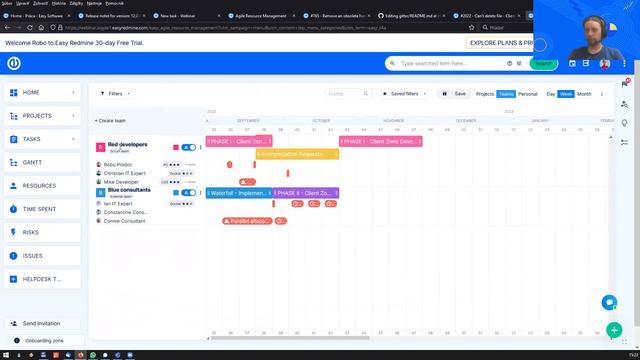Click the global search input field
This screenshot has width=640, height=360.
(x=451, y=63)
